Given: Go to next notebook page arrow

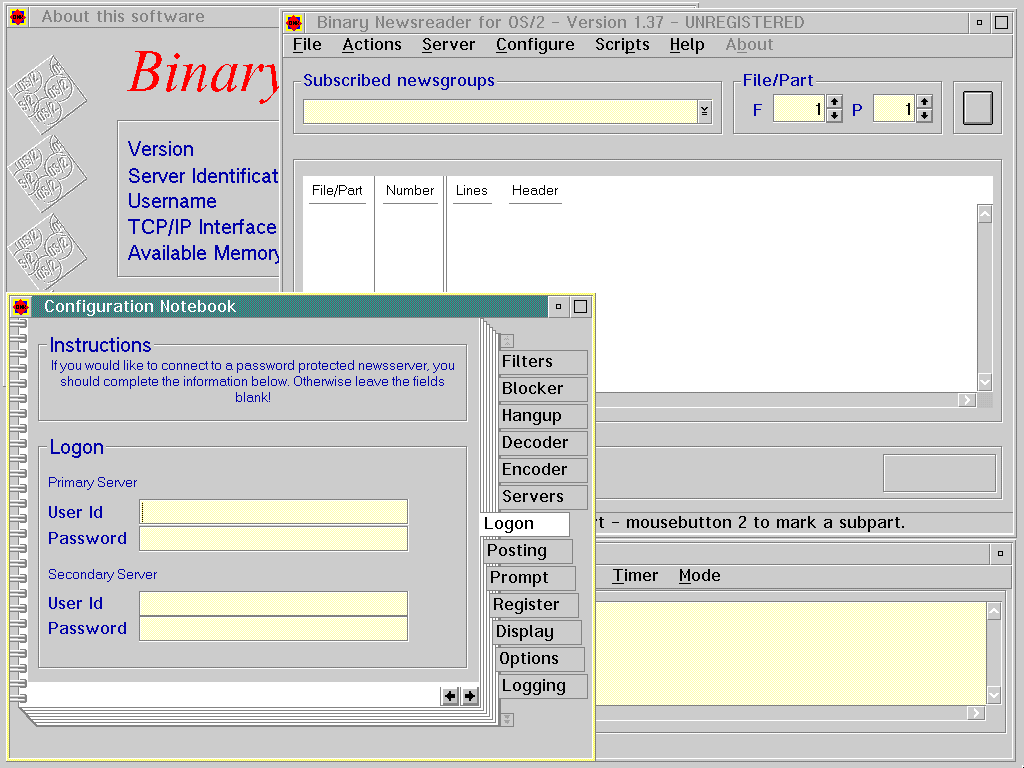Looking at the screenshot, I should coord(470,696).
